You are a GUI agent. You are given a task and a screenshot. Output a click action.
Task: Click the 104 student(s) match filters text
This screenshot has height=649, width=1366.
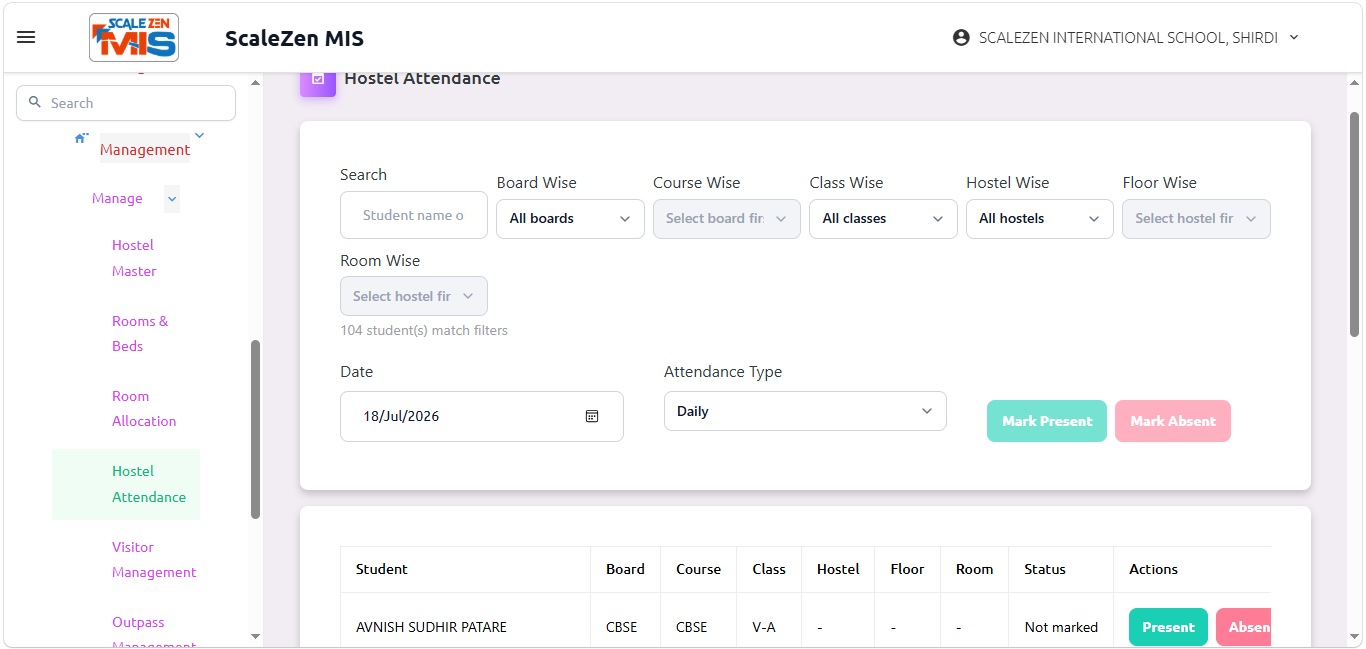[424, 330]
